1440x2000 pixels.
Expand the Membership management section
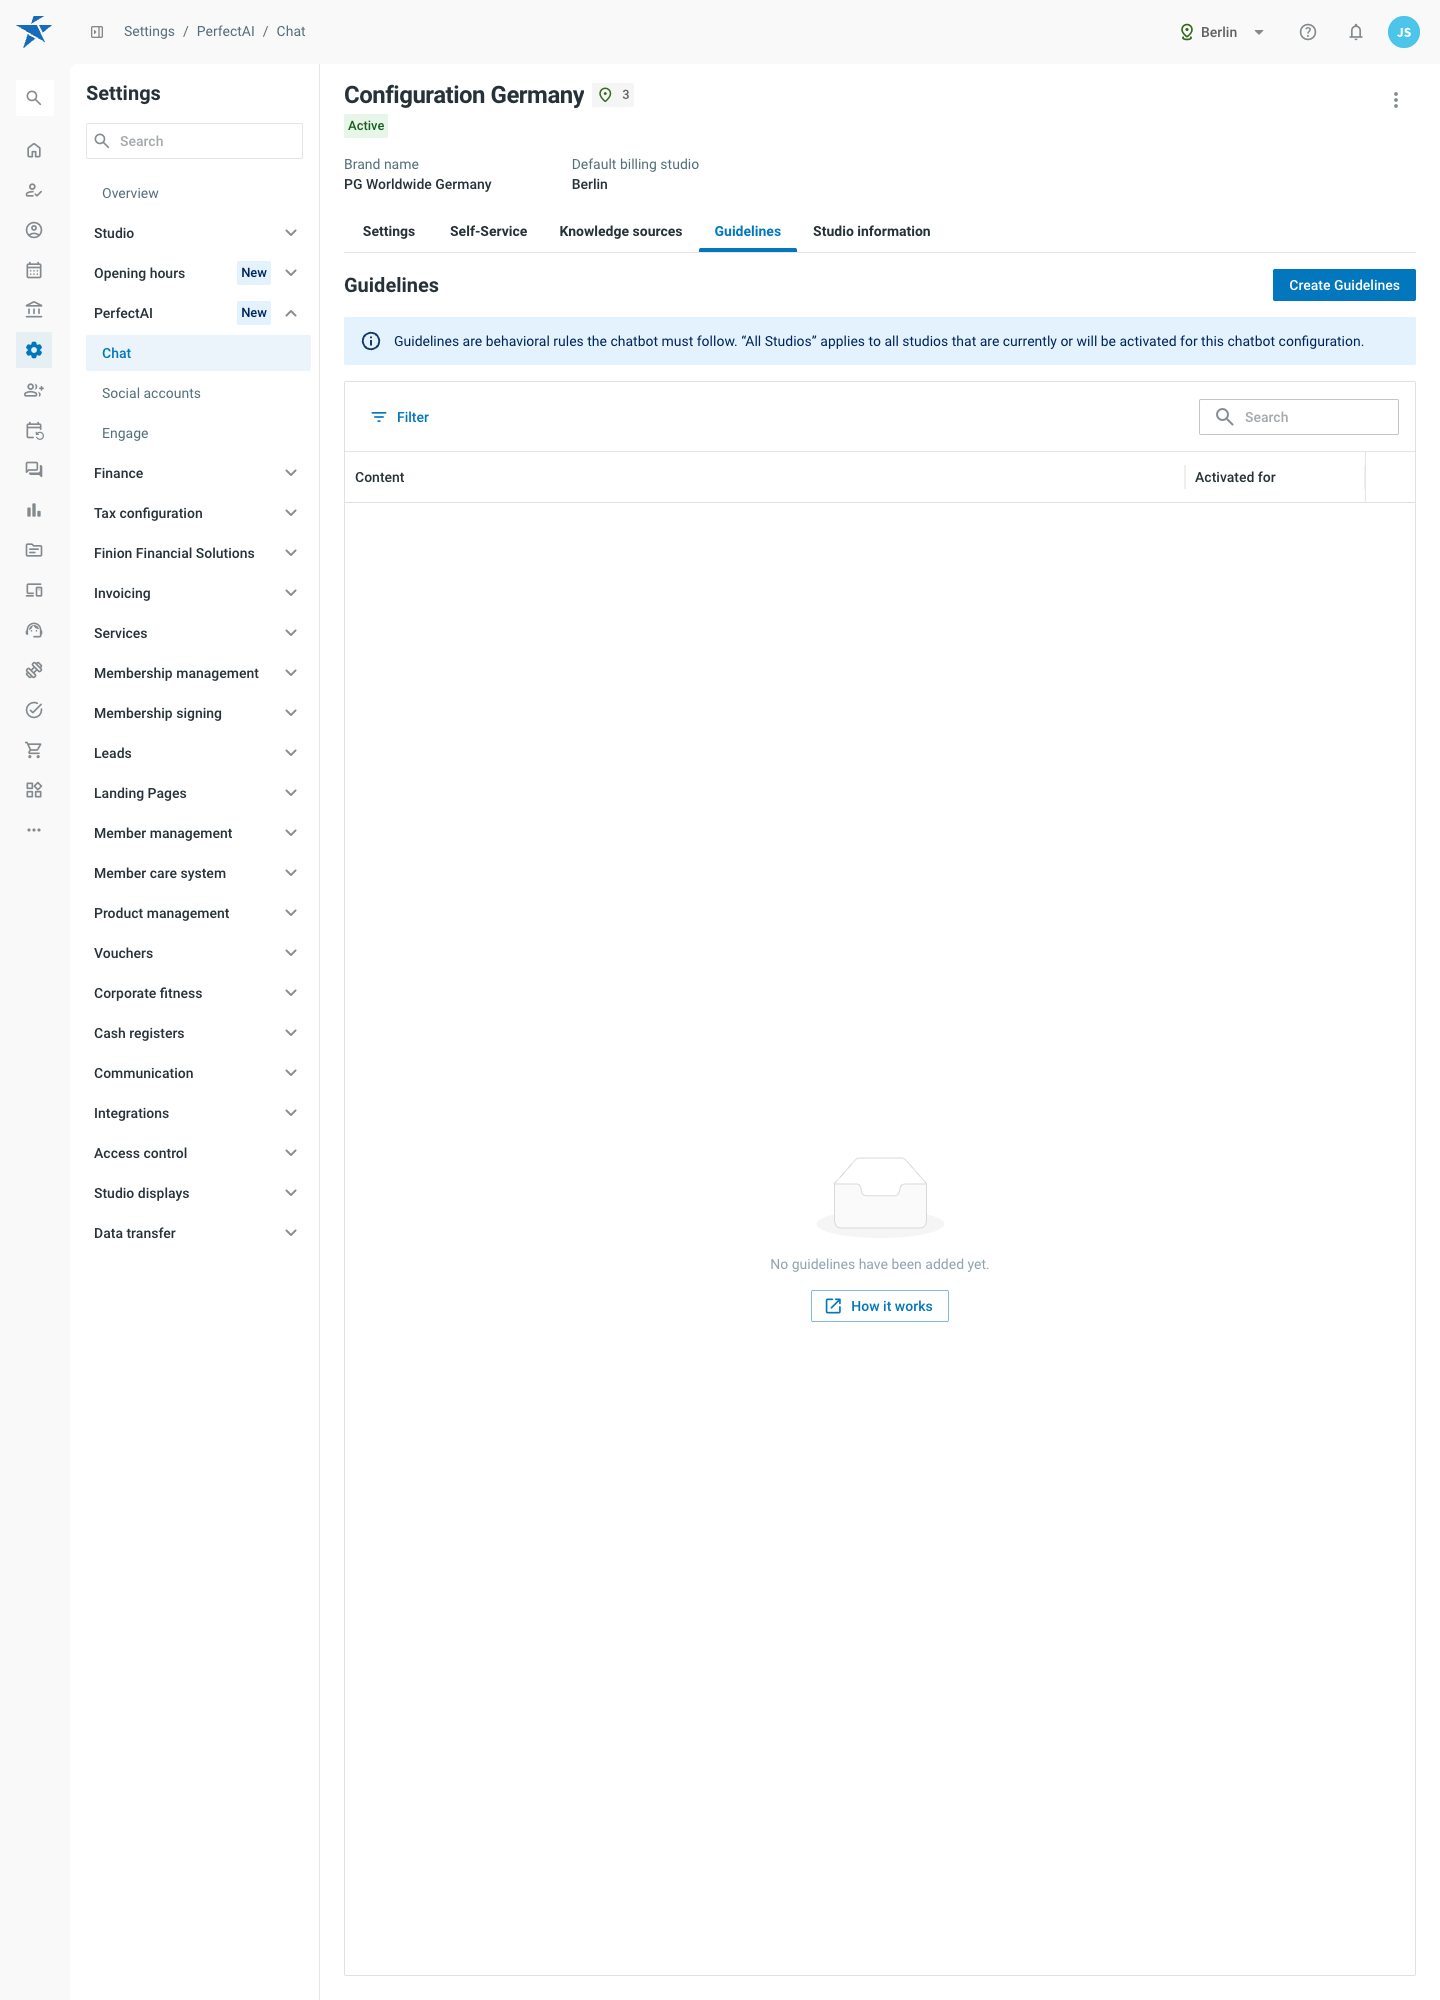coord(198,673)
